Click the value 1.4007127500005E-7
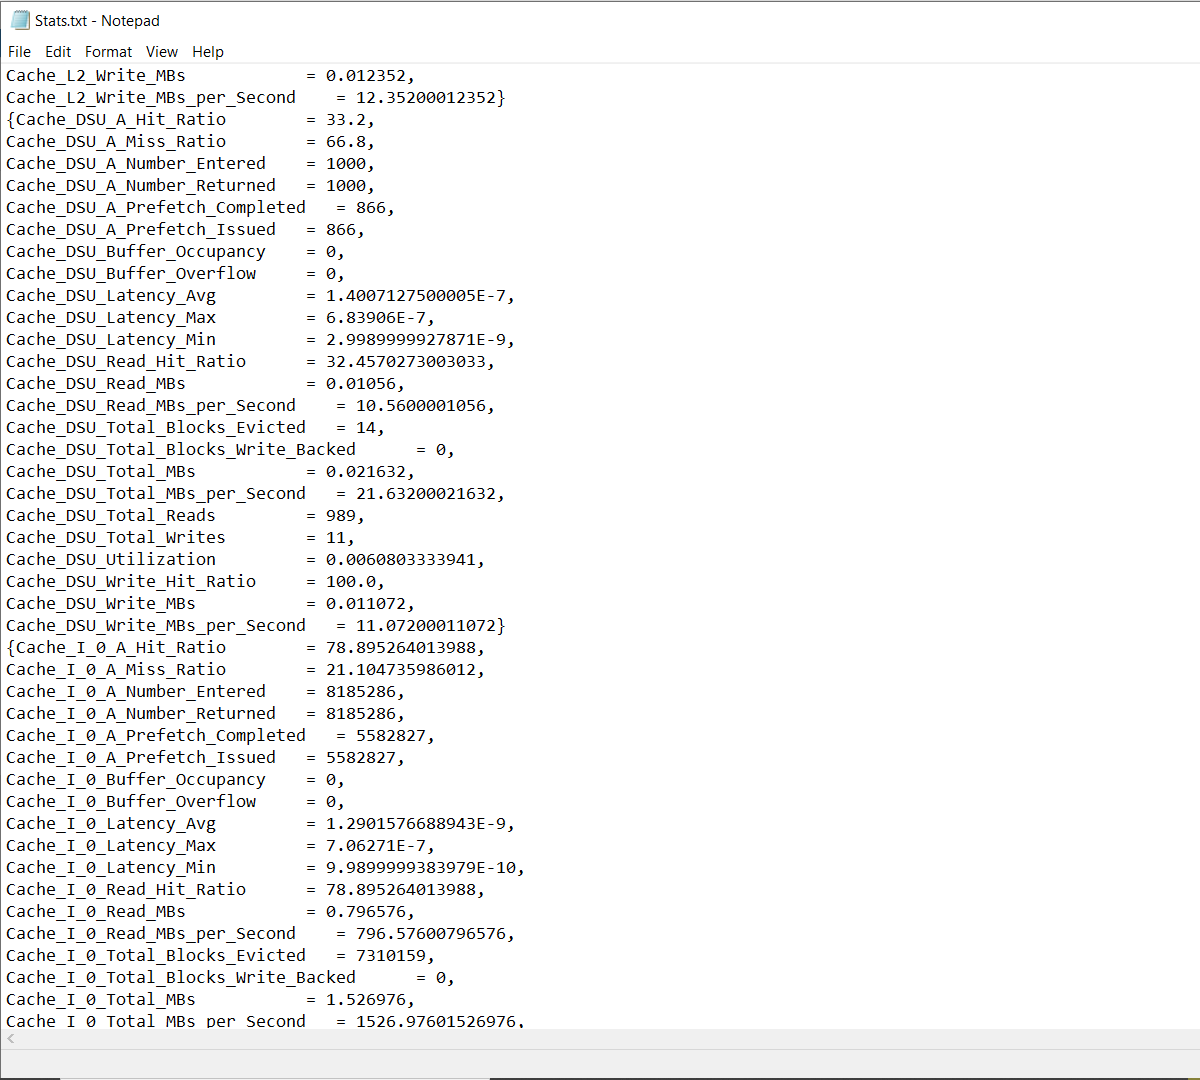The height and width of the screenshot is (1080, 1200). click(x=416, y=296)
